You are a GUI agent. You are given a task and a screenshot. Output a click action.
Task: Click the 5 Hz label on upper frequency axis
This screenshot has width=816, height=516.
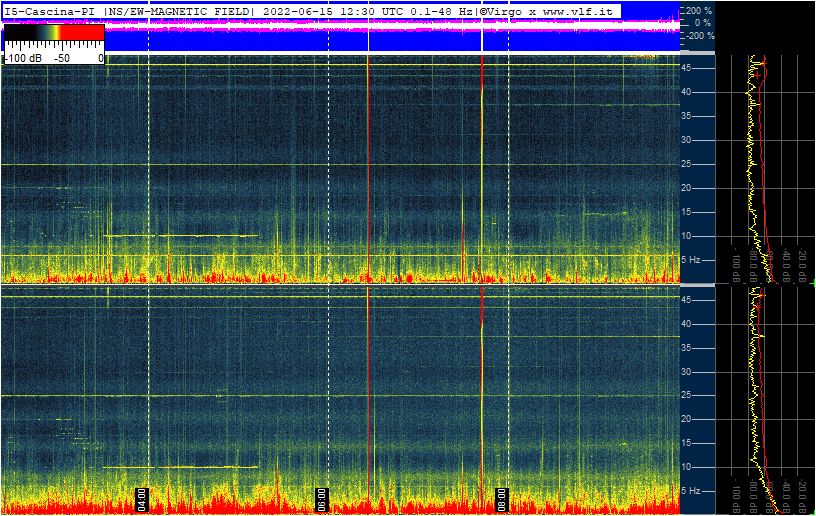tap(690, 260)
